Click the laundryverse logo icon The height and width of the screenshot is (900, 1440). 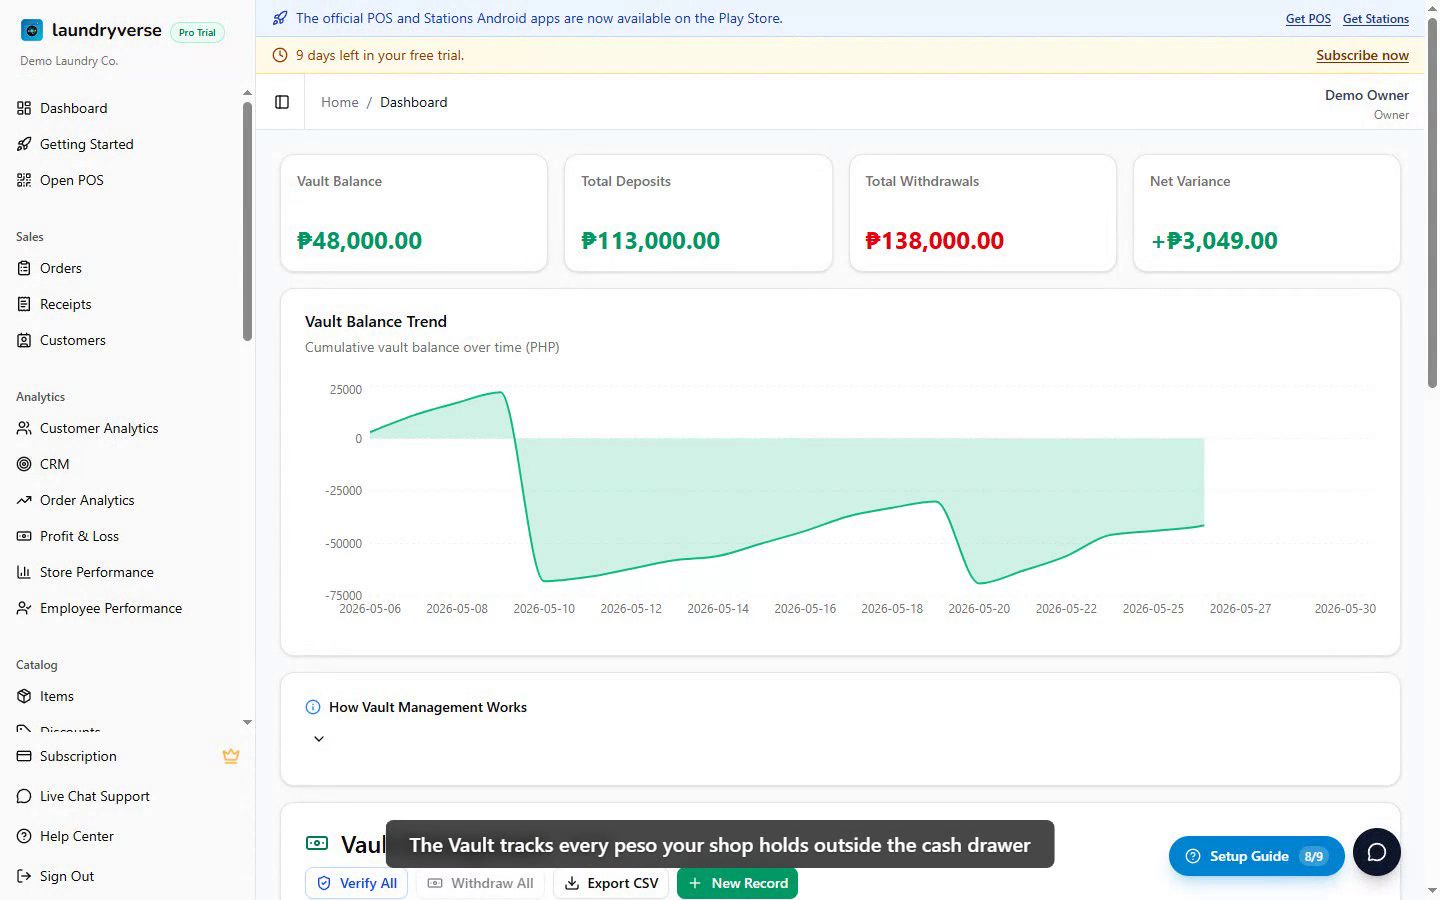(32, 30)
